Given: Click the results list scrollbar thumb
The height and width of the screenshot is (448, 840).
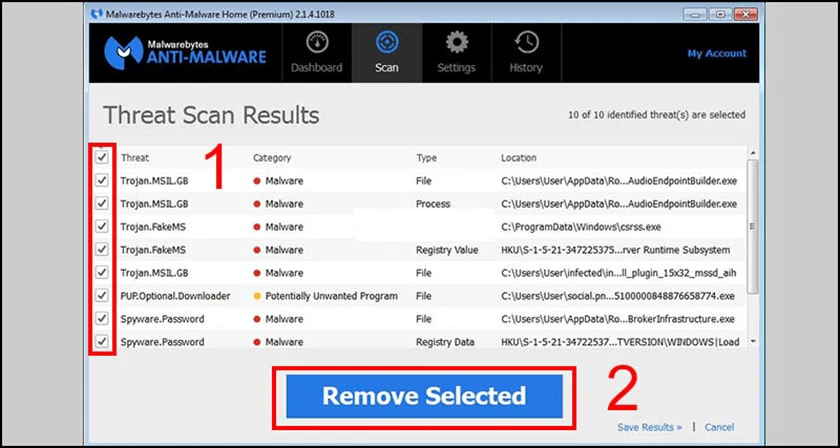Looking at the screenshot, I should pos(753,226).
